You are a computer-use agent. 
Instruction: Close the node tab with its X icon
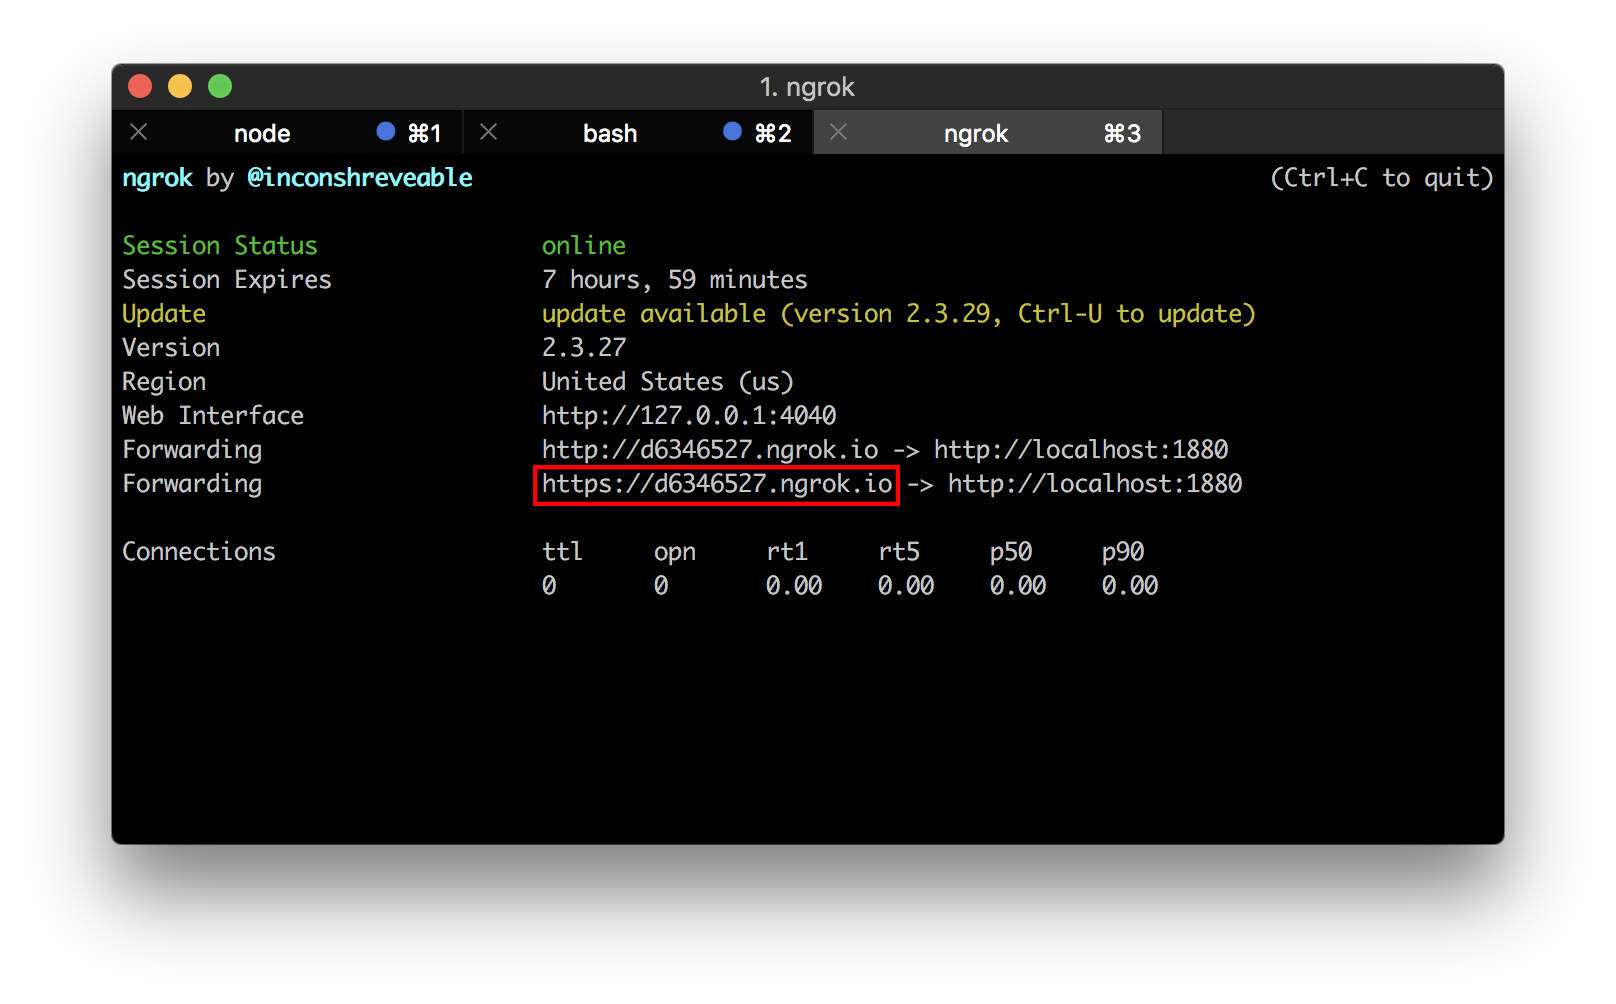[x=139, y=132]
